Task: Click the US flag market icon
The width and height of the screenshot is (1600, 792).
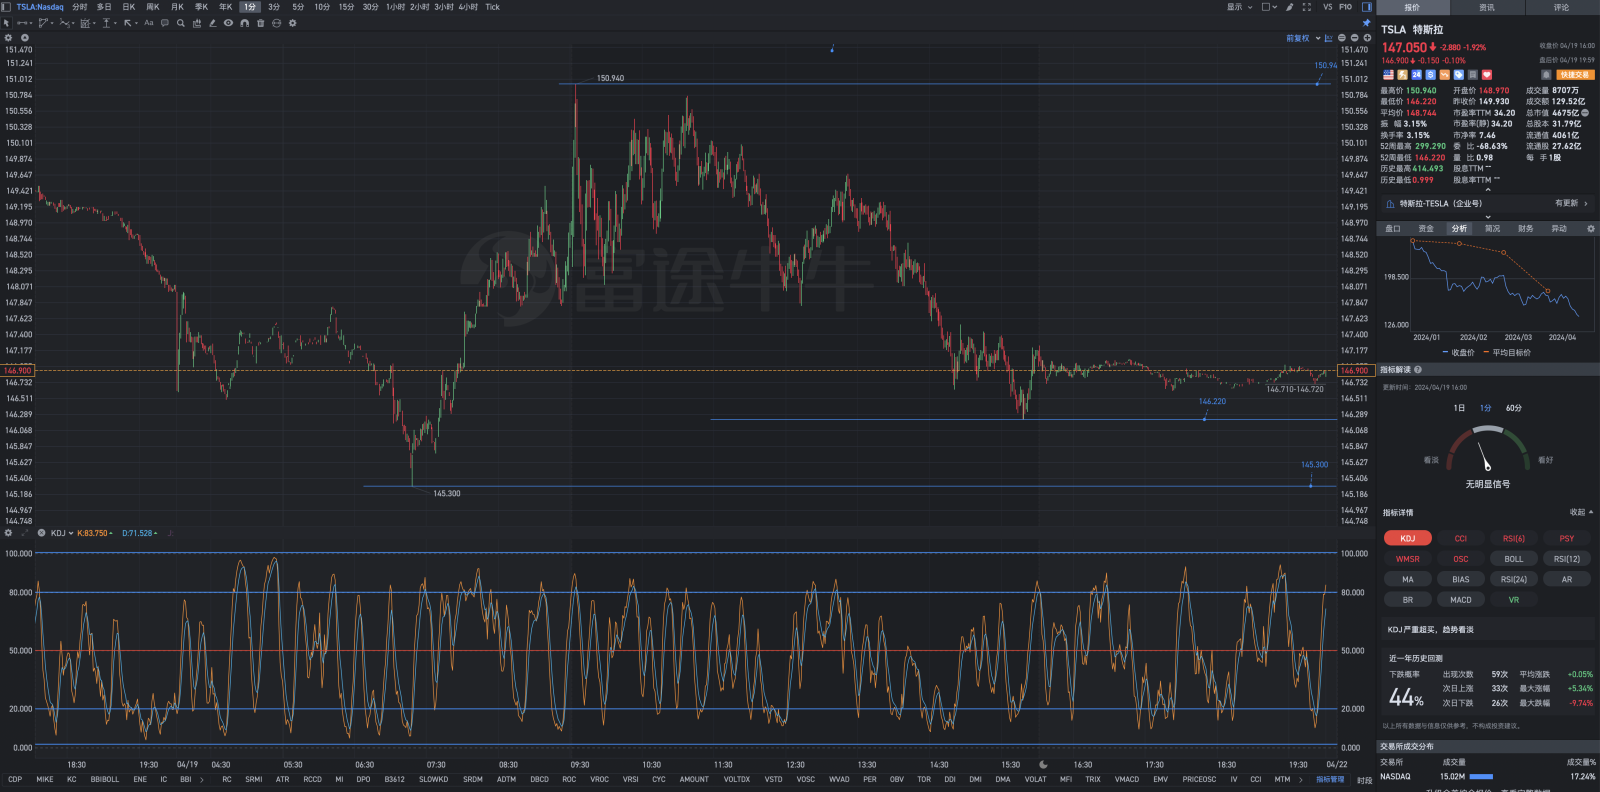Action: coord(1388,75)
